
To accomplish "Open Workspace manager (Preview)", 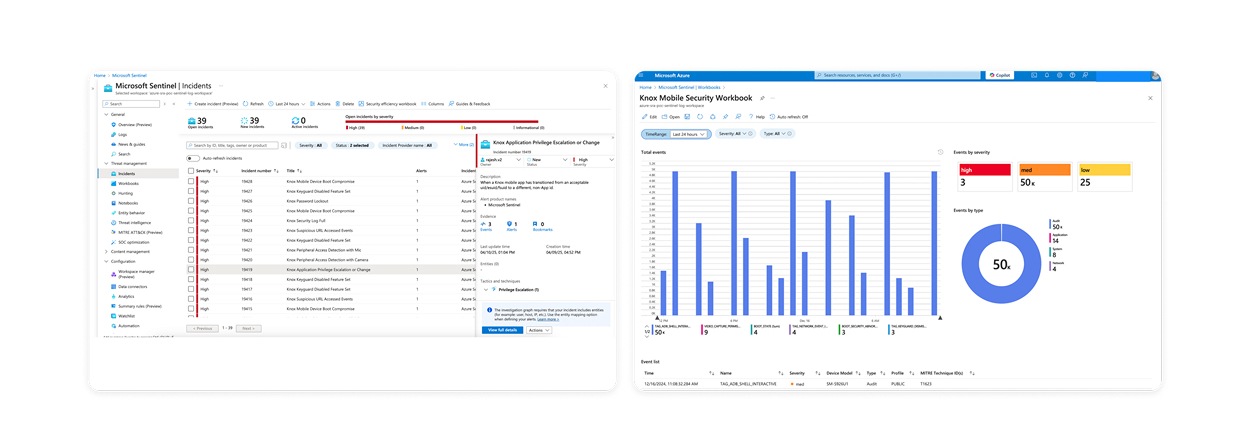I will pyautogui.click(x=135, y=274).
